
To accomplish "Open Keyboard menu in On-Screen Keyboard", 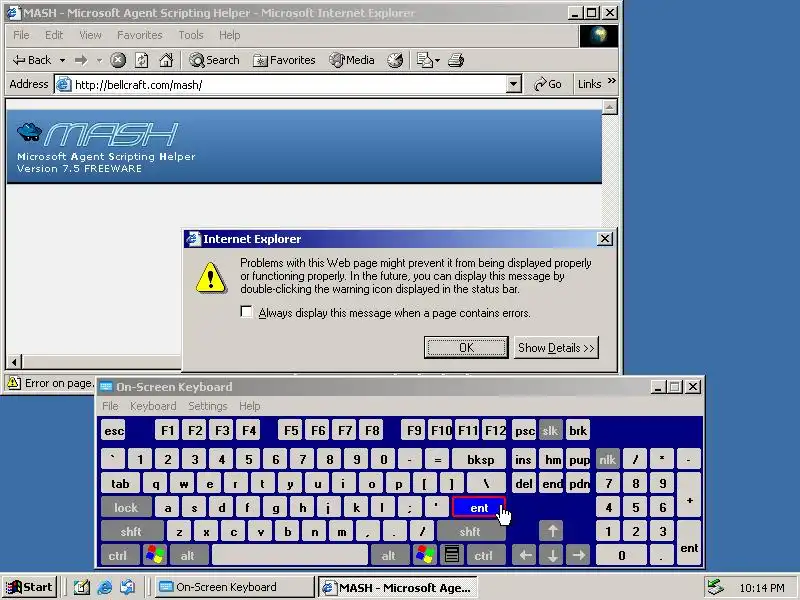I will pos(153,406).
